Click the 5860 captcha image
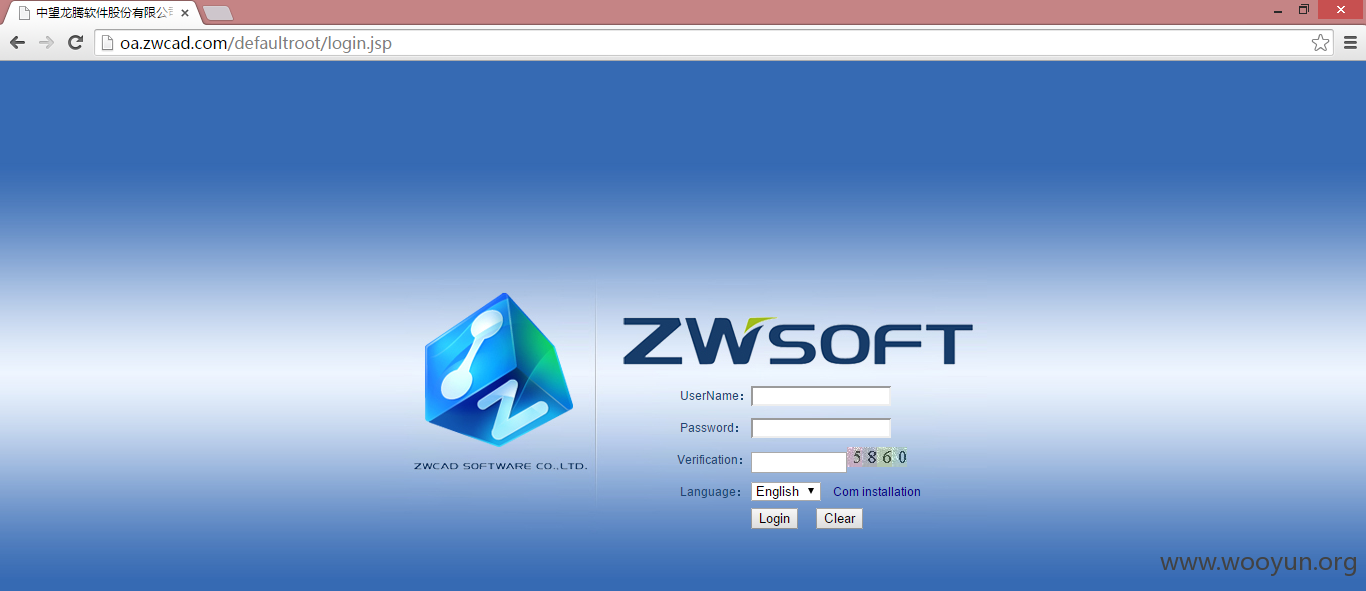The image size is (1366, 591). [x=878, y=458]
